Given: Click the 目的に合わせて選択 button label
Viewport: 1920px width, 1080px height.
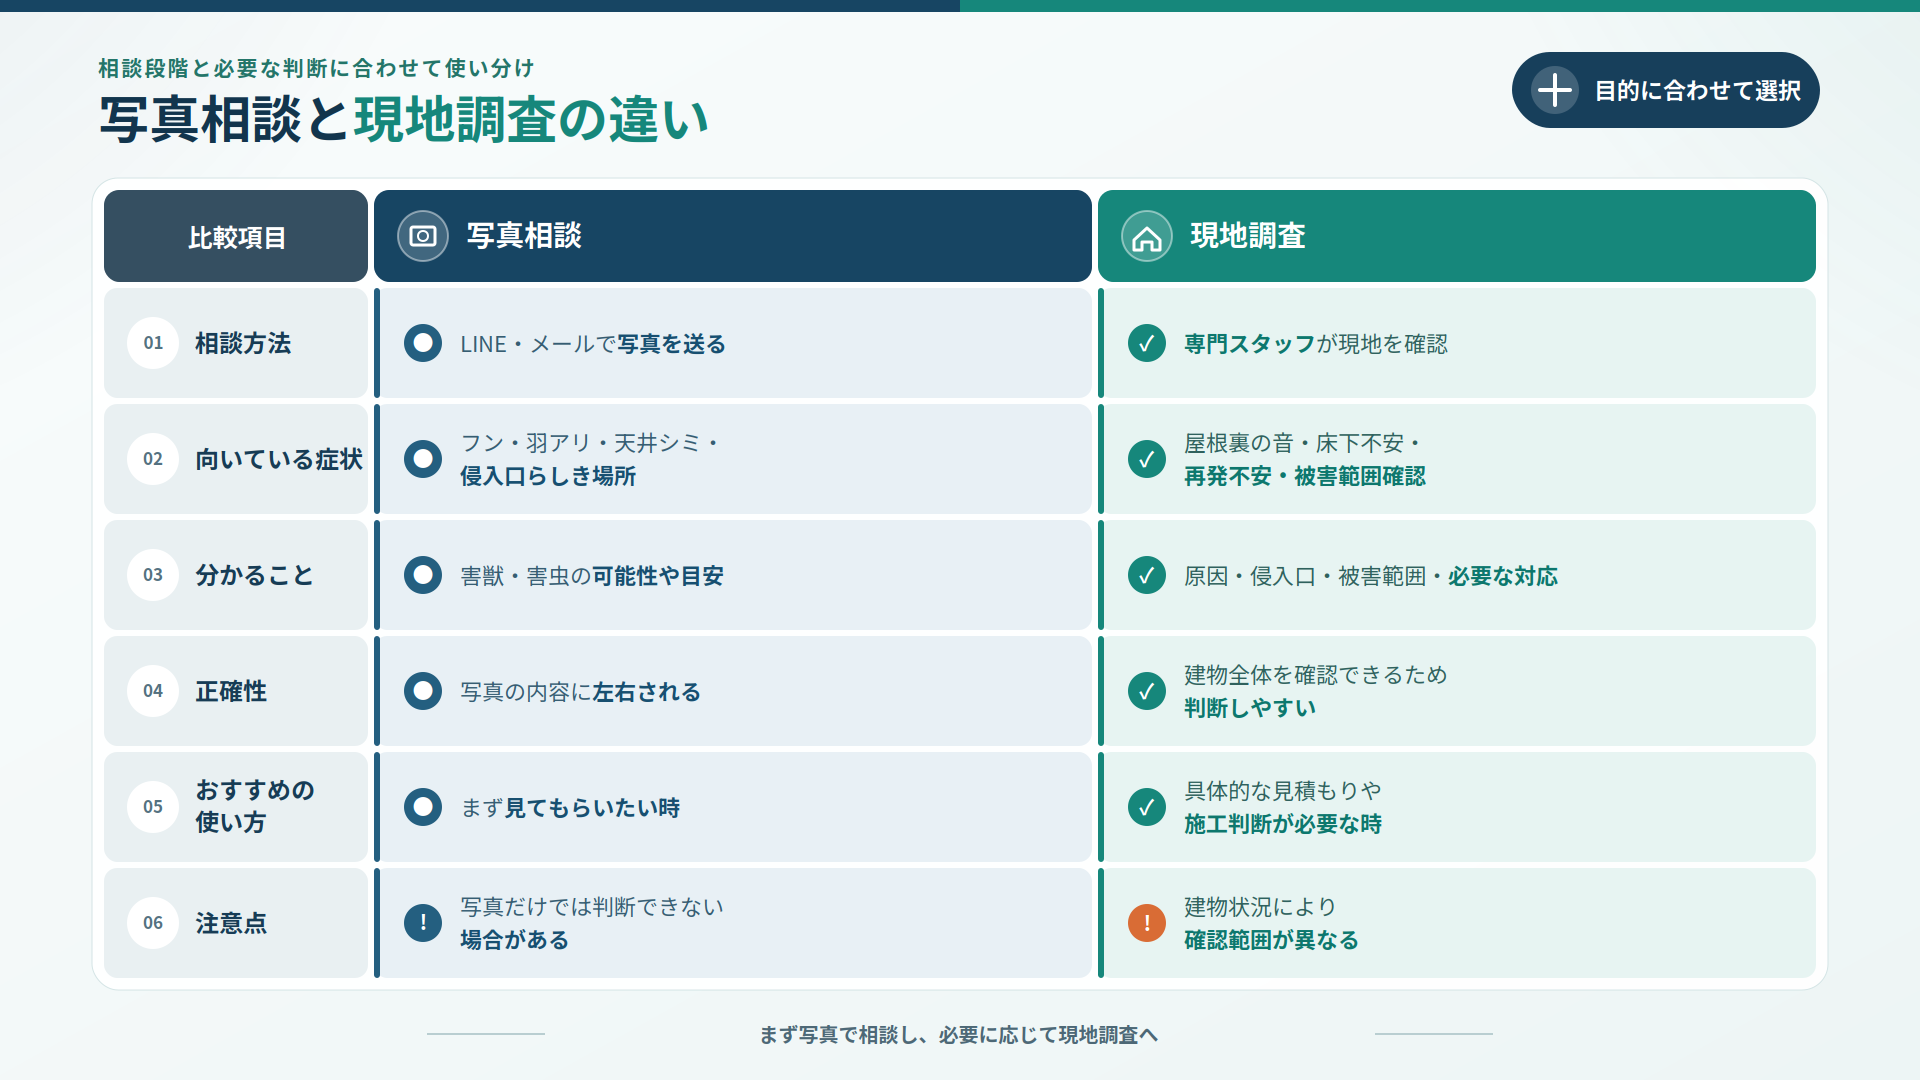Looking at the screenshot, I should pos(1697,91).
